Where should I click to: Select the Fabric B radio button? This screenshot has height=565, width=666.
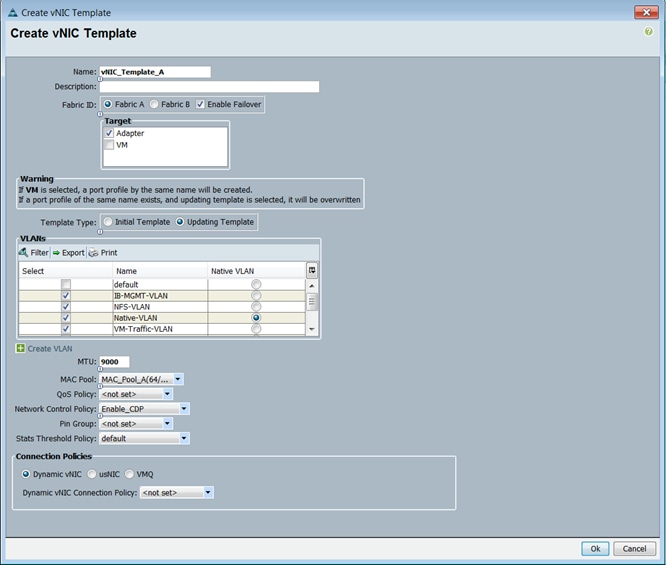click(154, 104)
